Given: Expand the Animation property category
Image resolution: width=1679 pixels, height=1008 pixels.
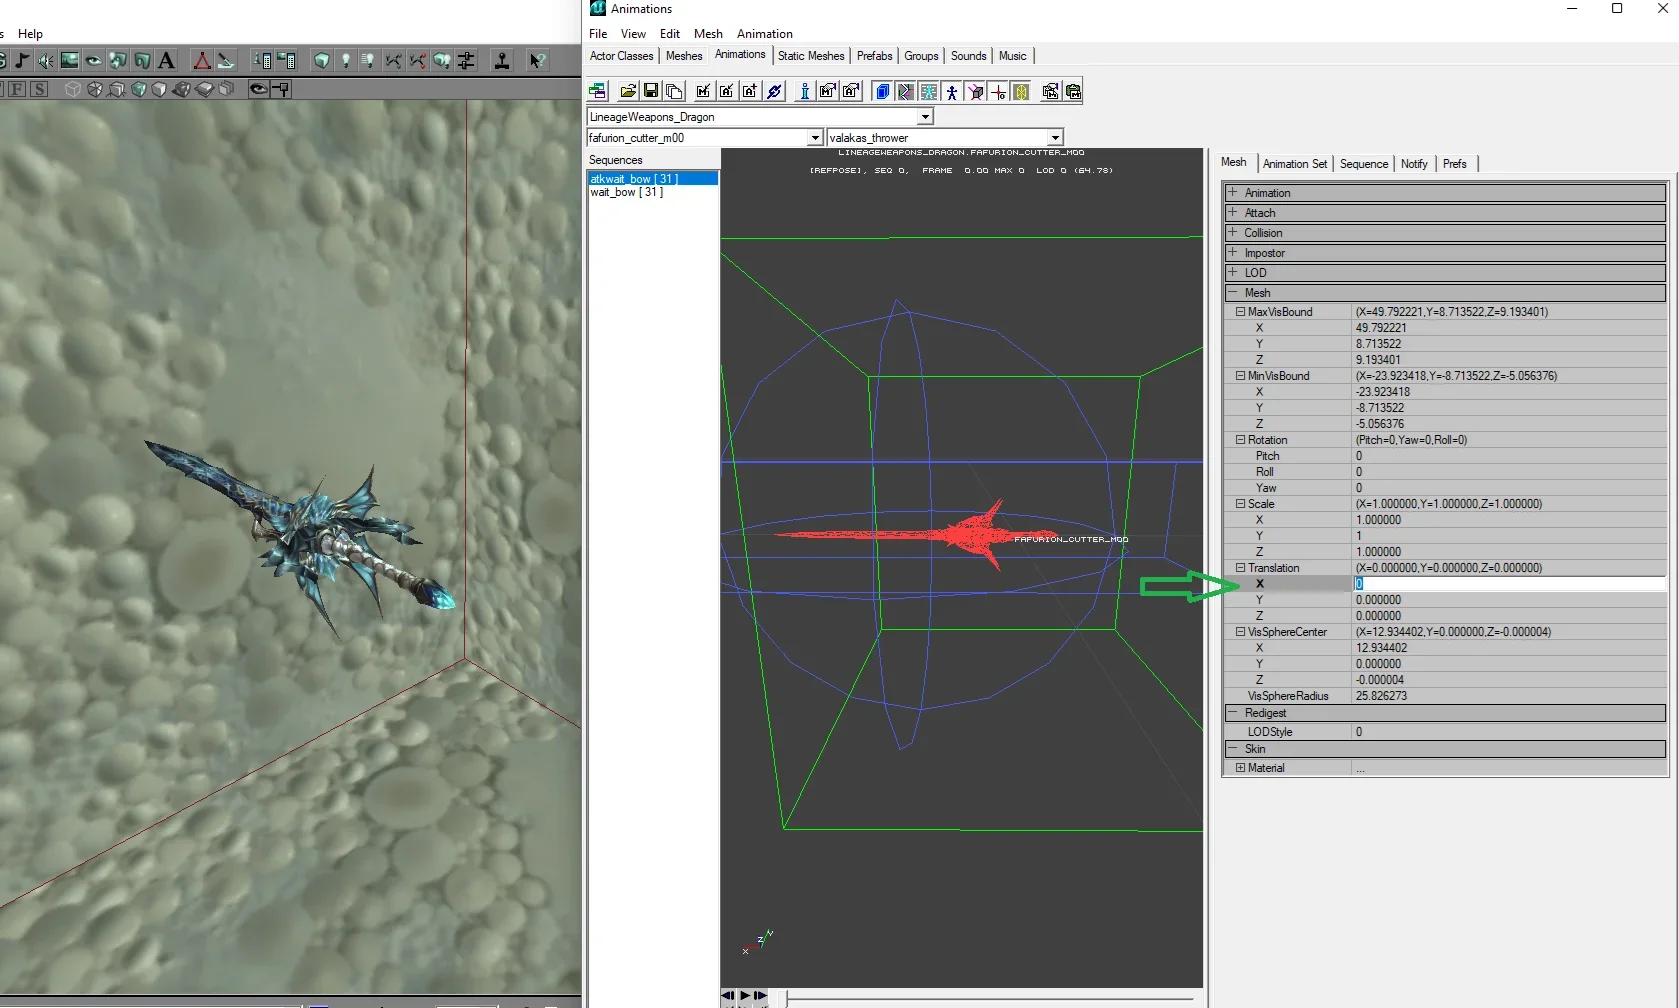Looking at the screenshot, I should pyautogui.click(x=1233, y=192).
